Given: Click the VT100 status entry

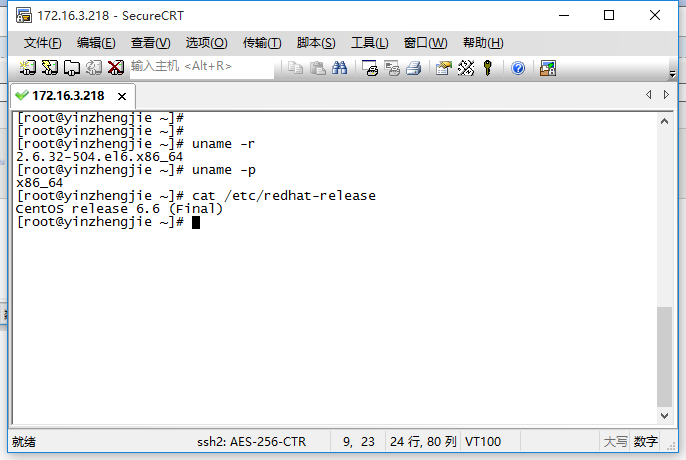Looking at the screenshot, I should click(483, 442).
